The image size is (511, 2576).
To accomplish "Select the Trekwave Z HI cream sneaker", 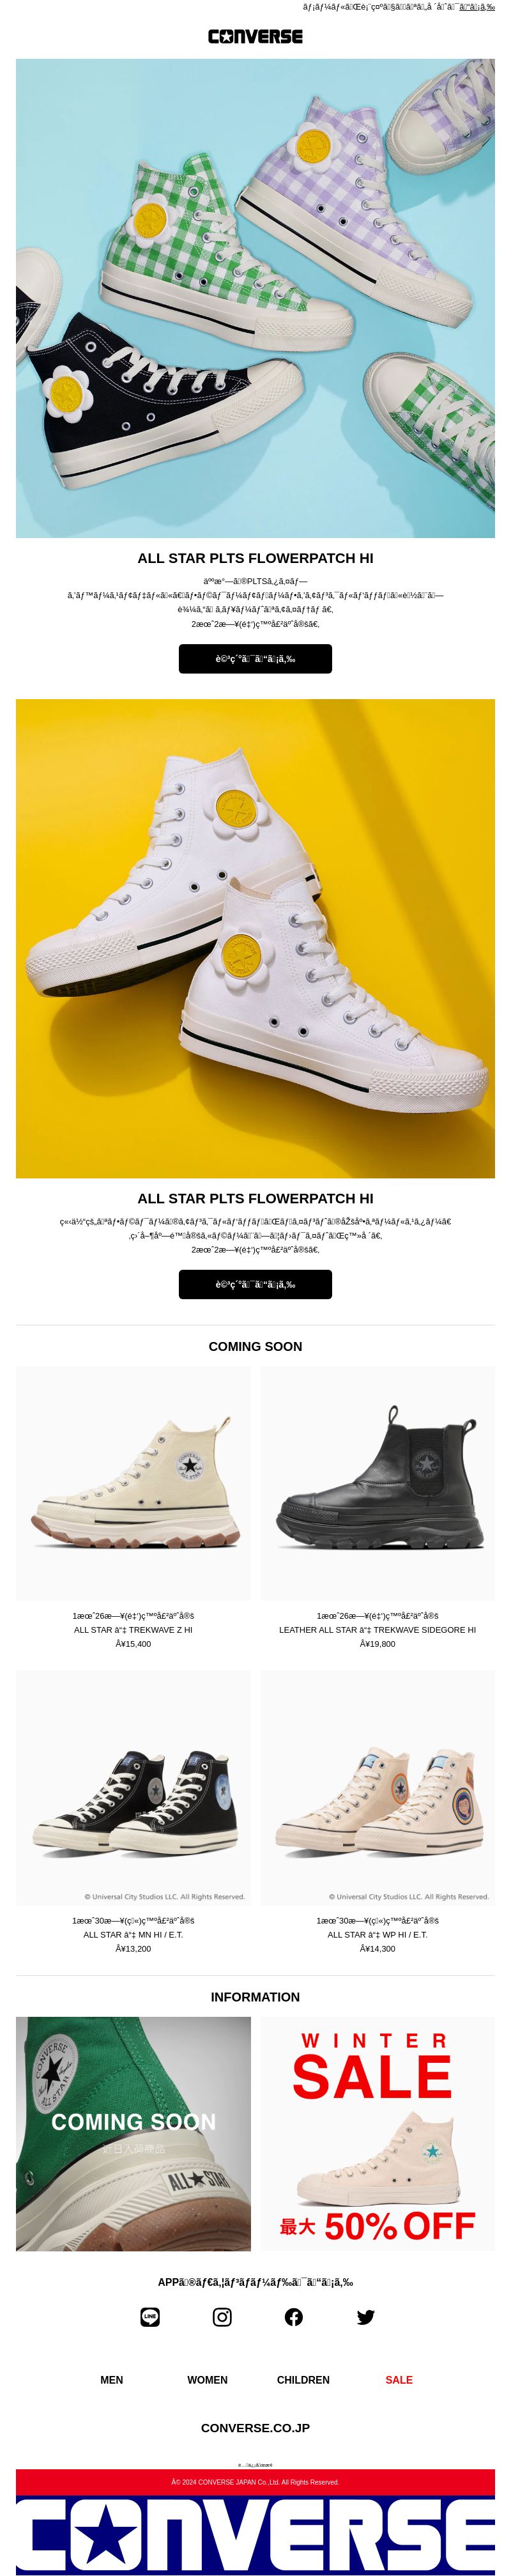I will [x=133, y=1483].
